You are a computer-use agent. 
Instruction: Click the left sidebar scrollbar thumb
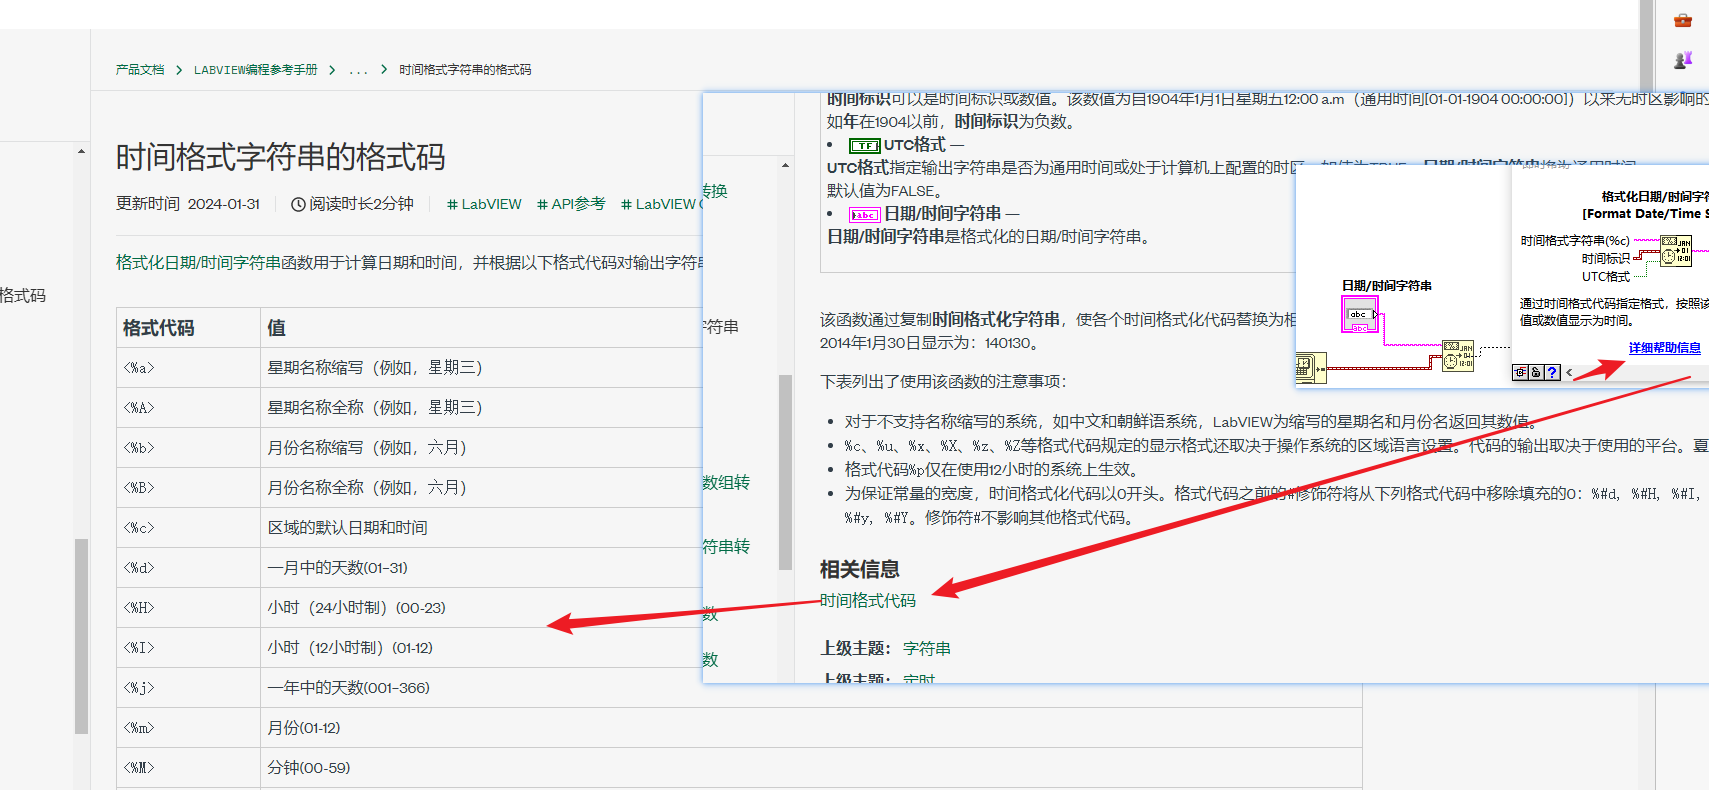point(81,637)
